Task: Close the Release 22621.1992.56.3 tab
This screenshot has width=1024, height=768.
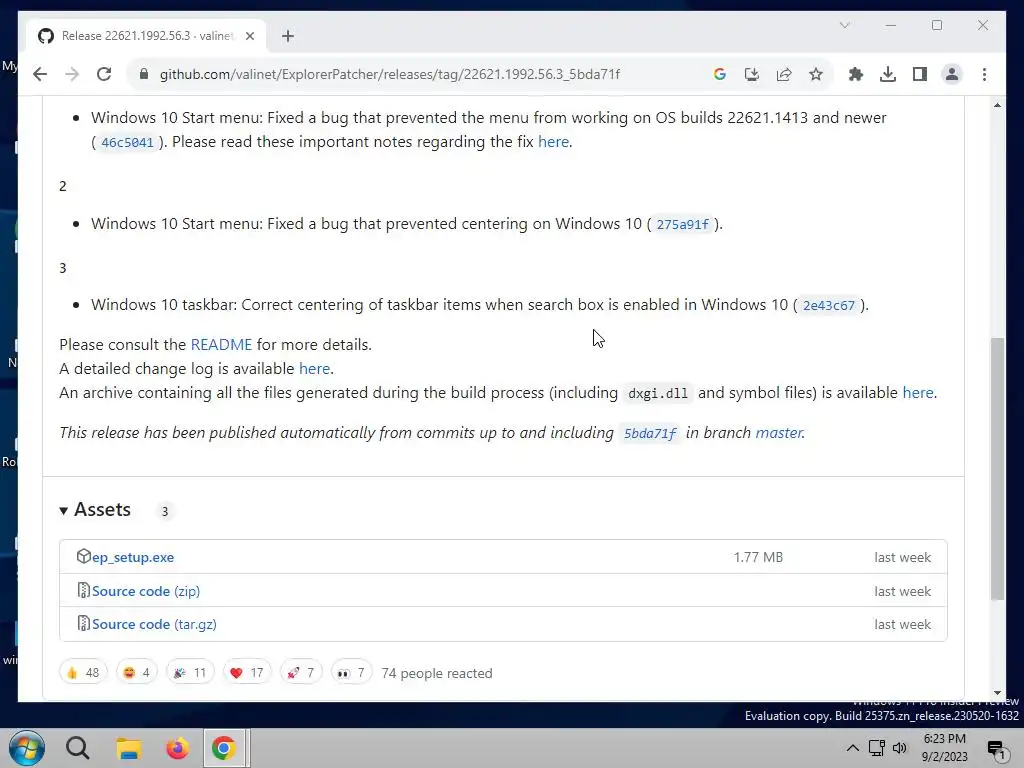Action: [249, 36]
